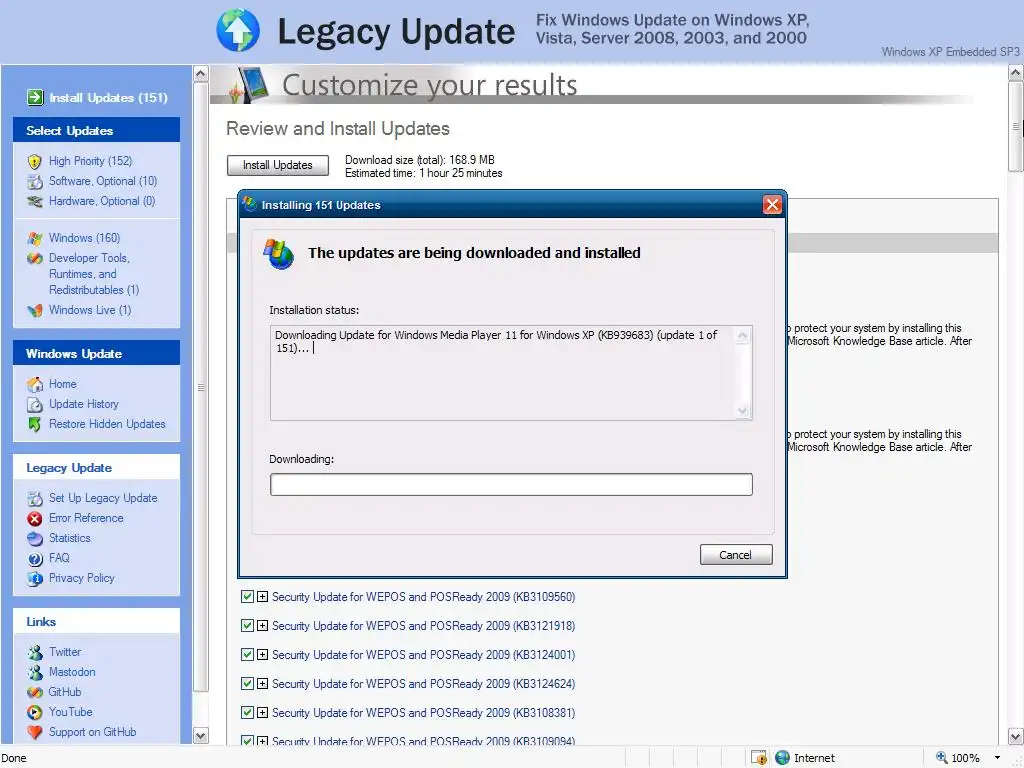Click the Update History icon
Screen dimensions: 1024x768
pos(35,404)
